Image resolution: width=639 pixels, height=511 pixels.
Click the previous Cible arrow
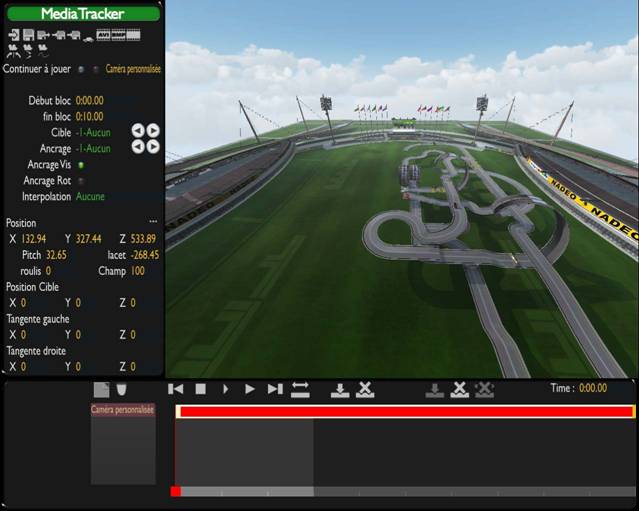click(x=138, y=130)
